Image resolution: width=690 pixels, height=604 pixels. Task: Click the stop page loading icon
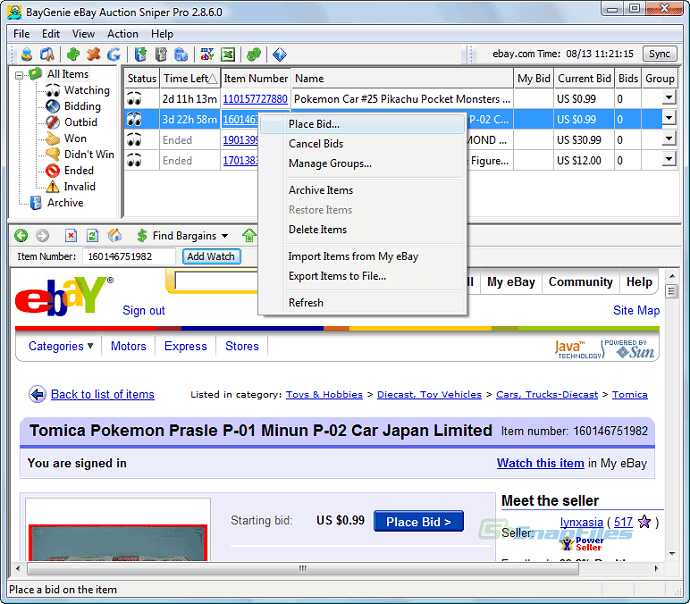point(71,236)
